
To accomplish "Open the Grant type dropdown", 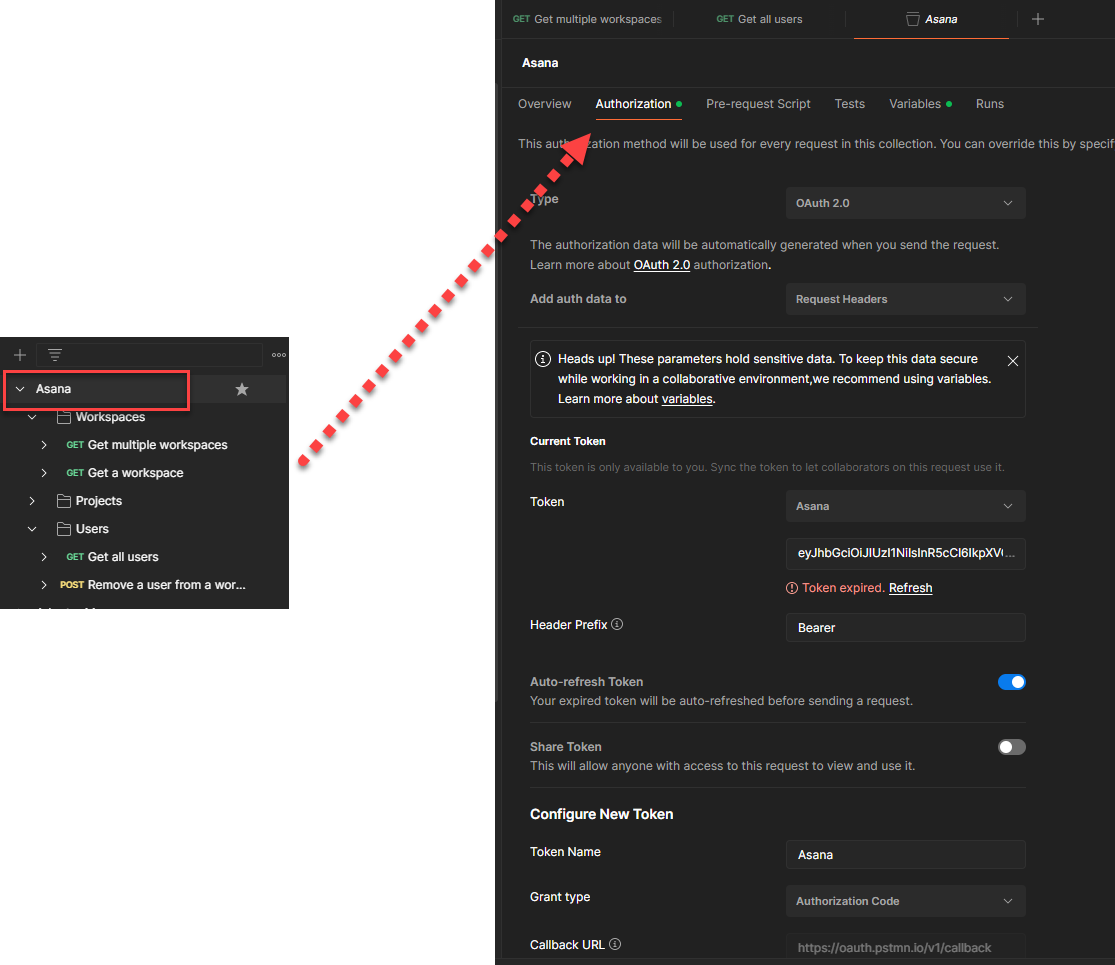I will point(905,901).
